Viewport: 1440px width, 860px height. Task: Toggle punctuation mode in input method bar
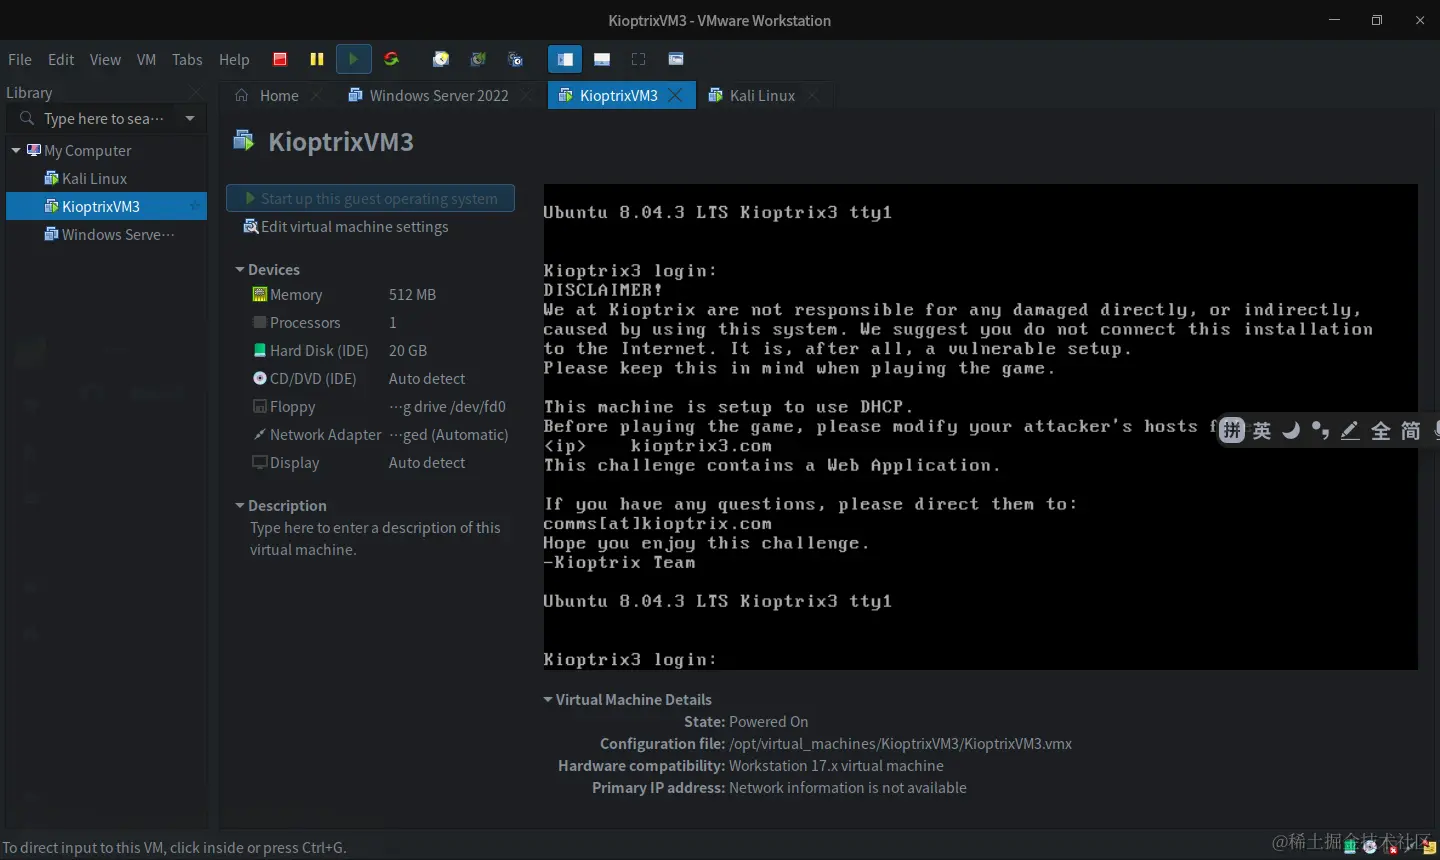(1321, 431)
